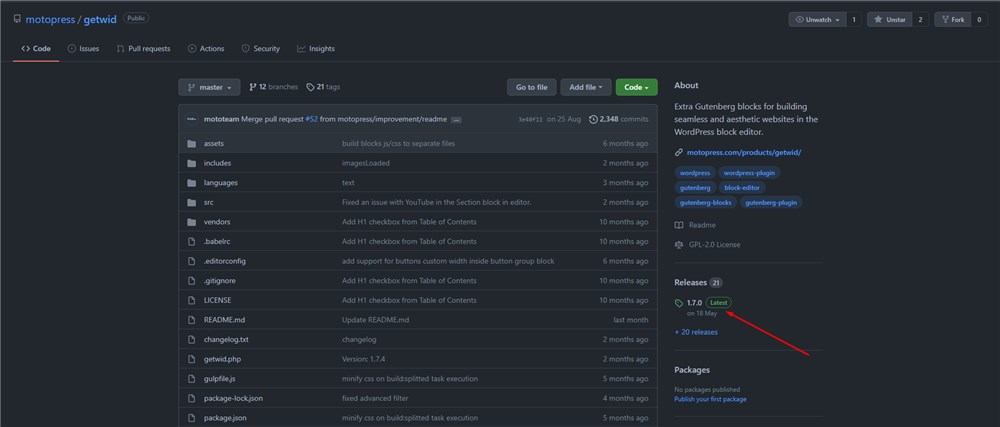
Task: Open the changelog.txt file name
Action: click(x=226, y=340)
